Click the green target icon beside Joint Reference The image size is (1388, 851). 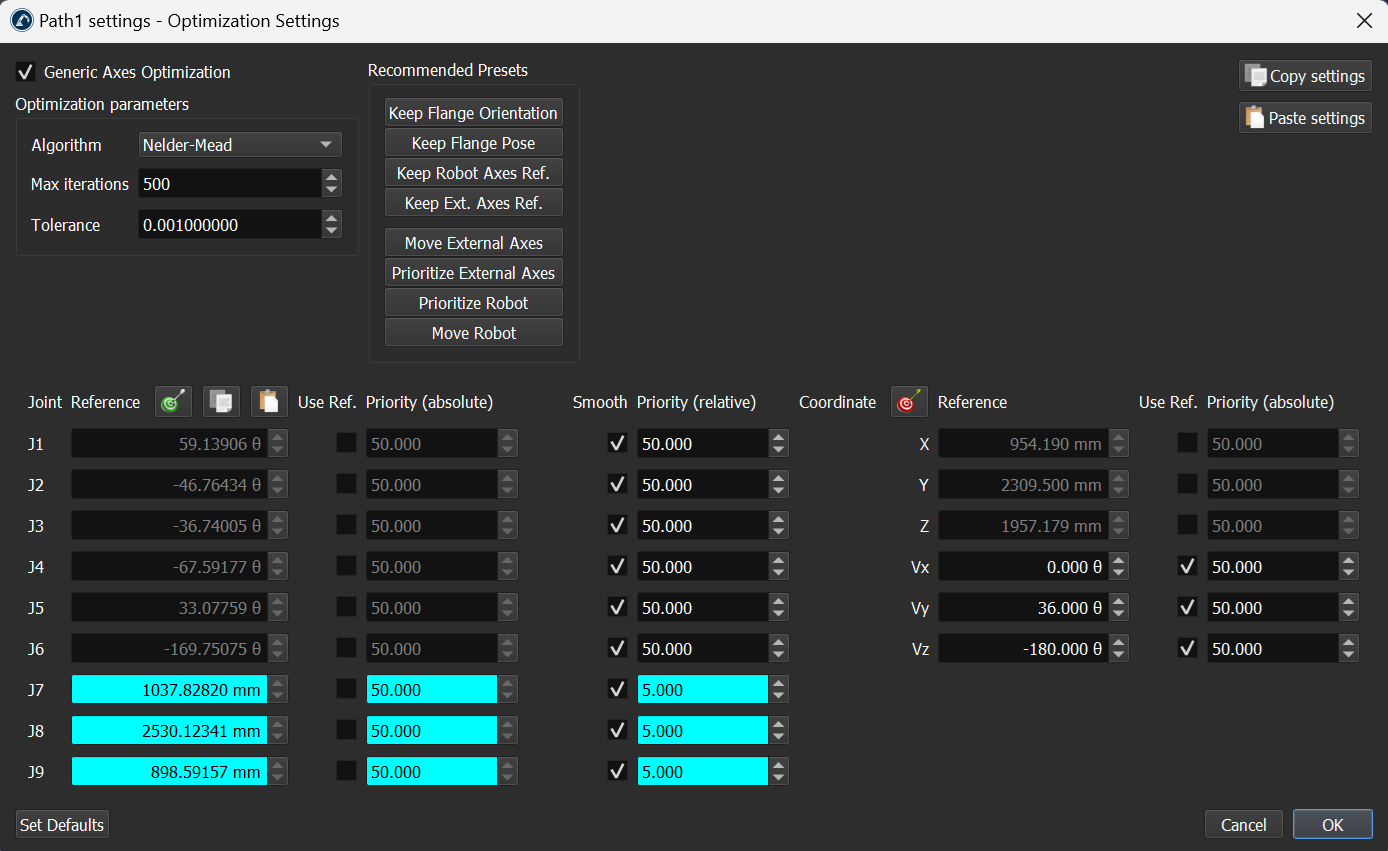coord(173,402)
